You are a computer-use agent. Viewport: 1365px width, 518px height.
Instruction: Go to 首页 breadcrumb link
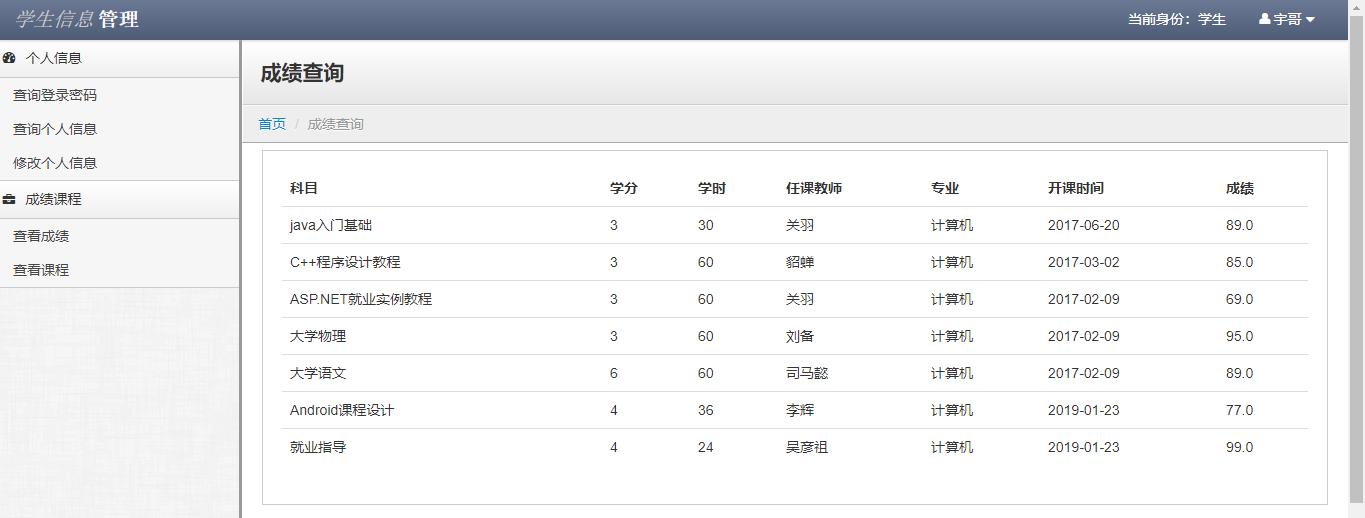272,124
